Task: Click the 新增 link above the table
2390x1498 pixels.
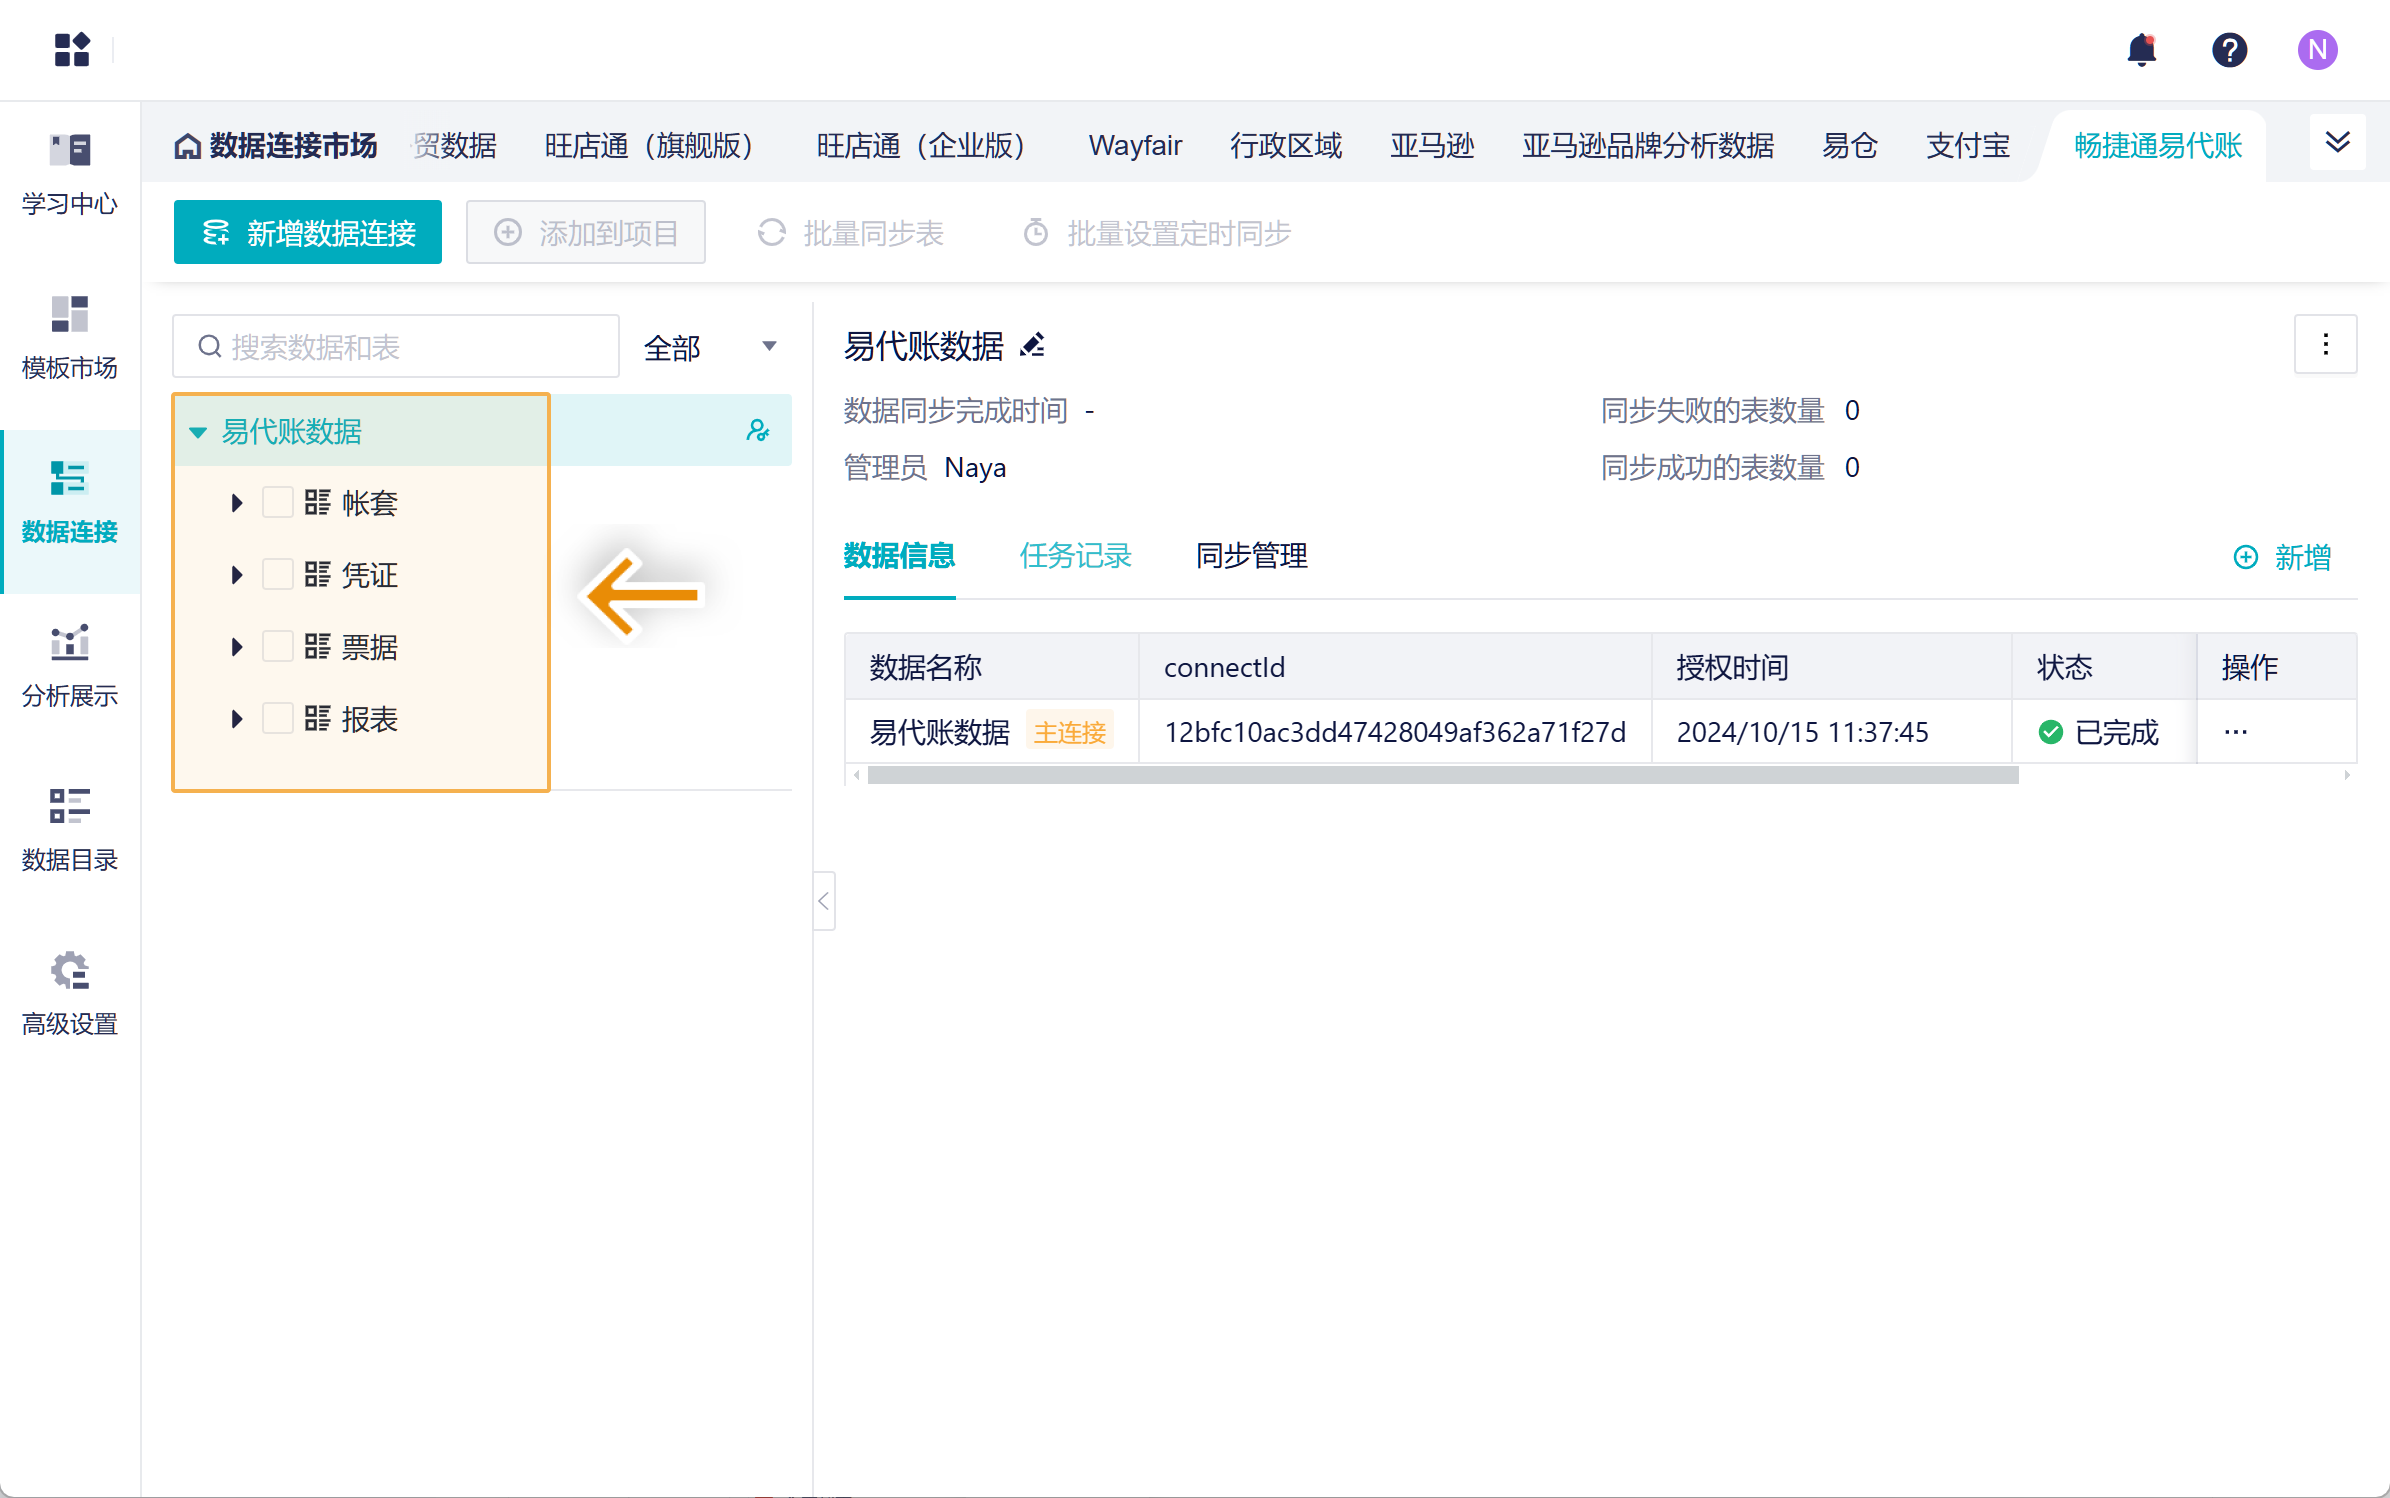Action: point(2283,556)
